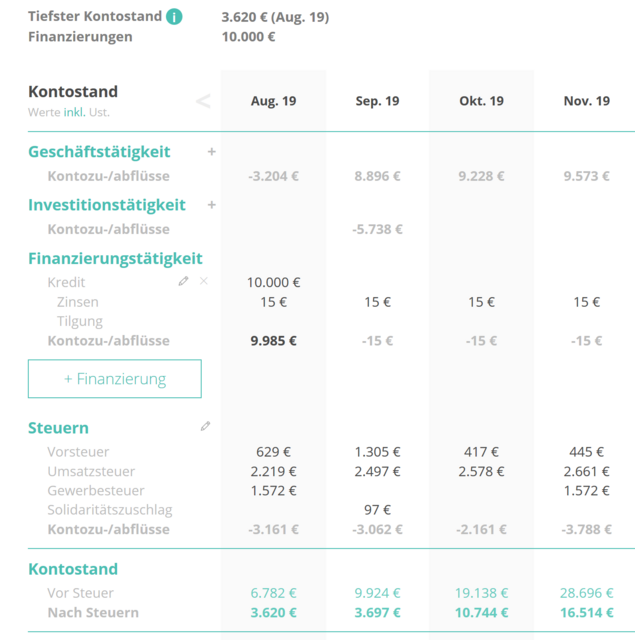635x640 pixels.
Task: Select the Aug. 19 column header
Action: click(273, 101)
